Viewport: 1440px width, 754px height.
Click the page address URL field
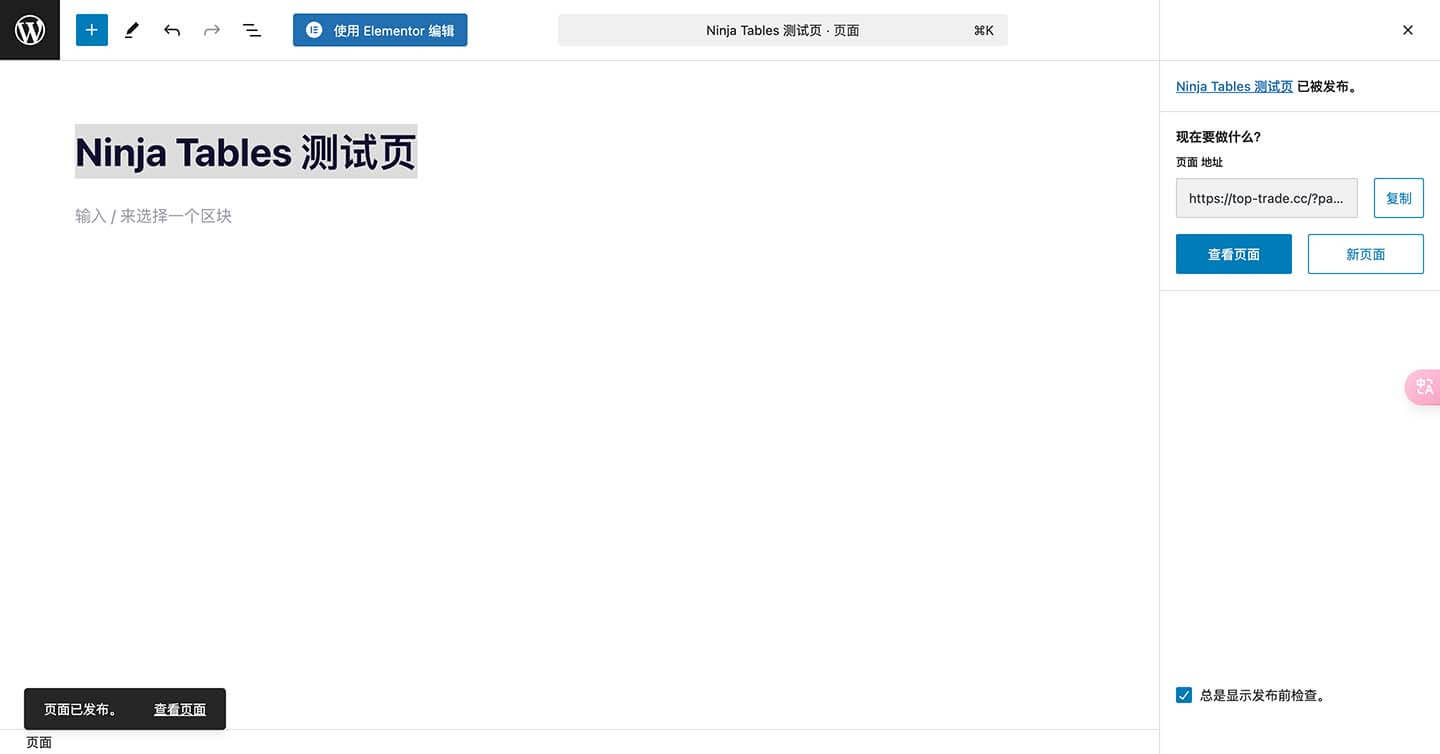1267,198
